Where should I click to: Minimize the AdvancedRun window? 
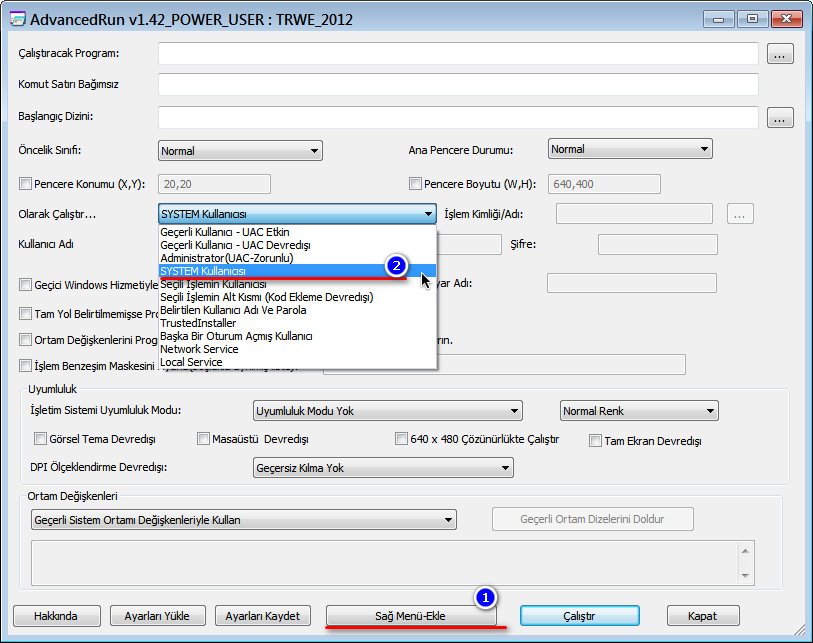click(719, 19)
